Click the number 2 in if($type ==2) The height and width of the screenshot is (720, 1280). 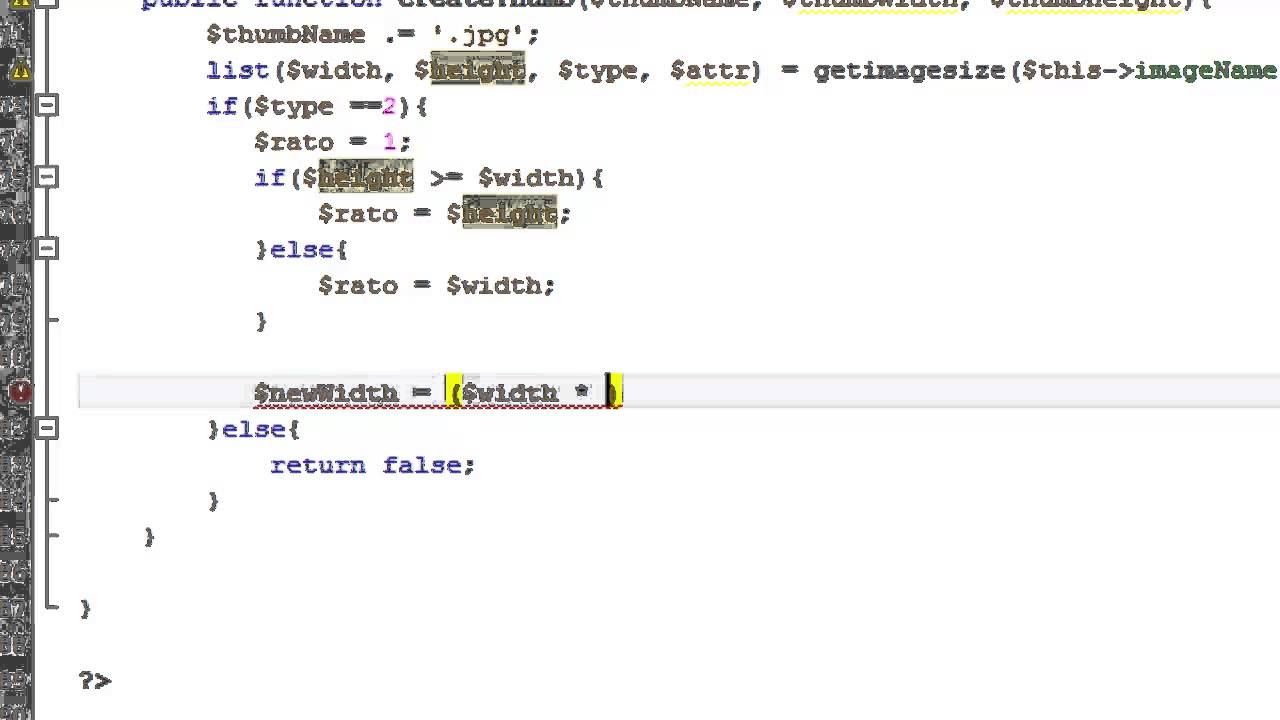[389, 106]
